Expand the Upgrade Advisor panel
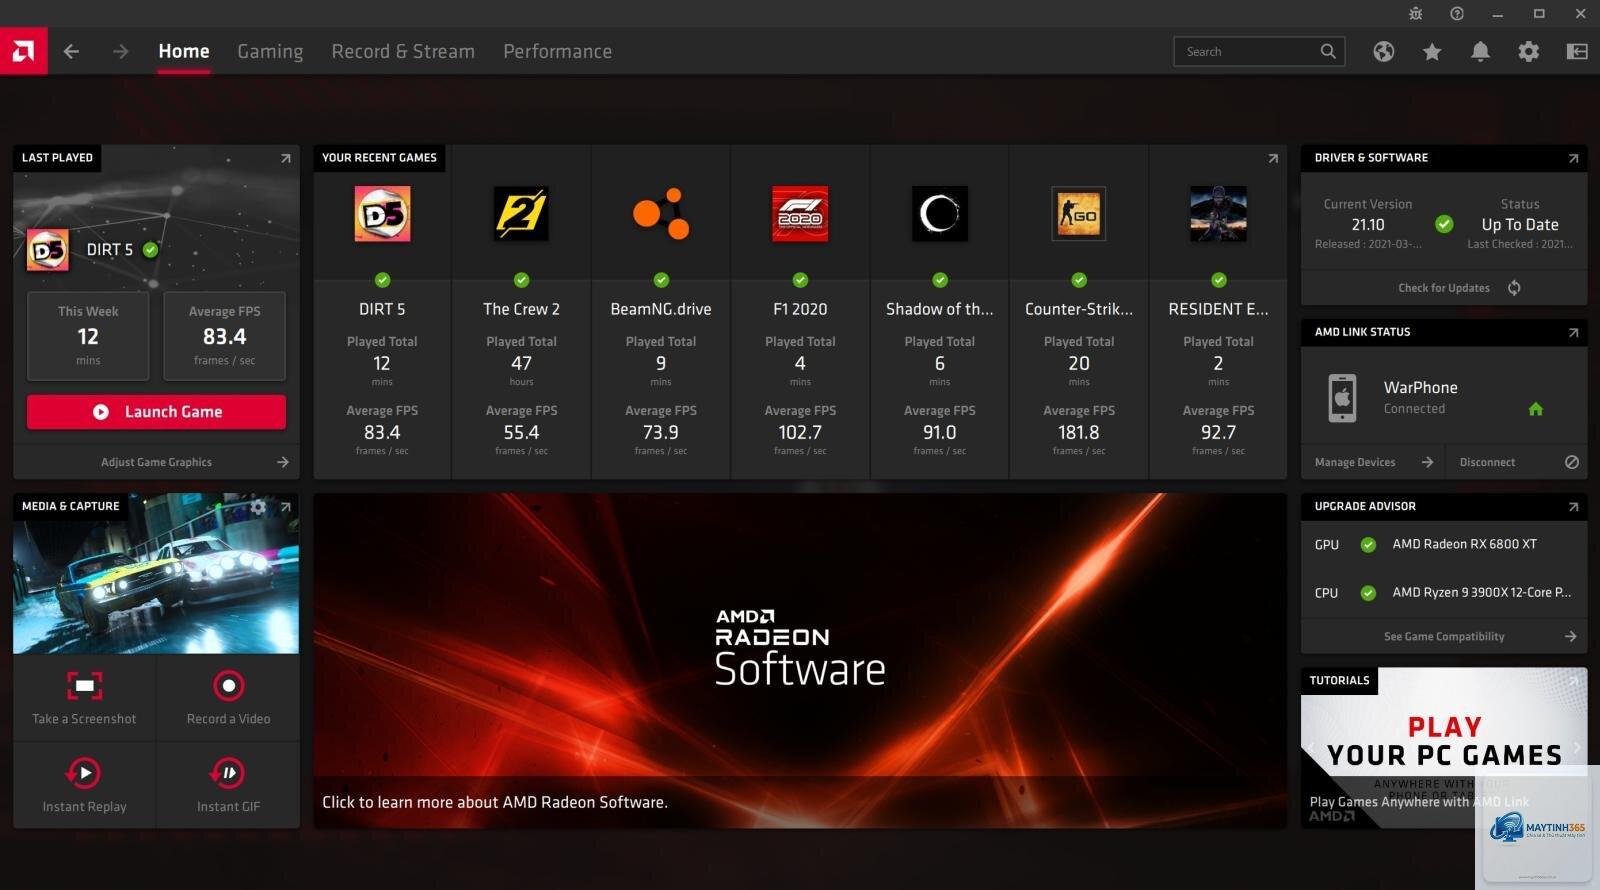Image resolution: width=1600 pixels, height=890 pixels. 1573,507
